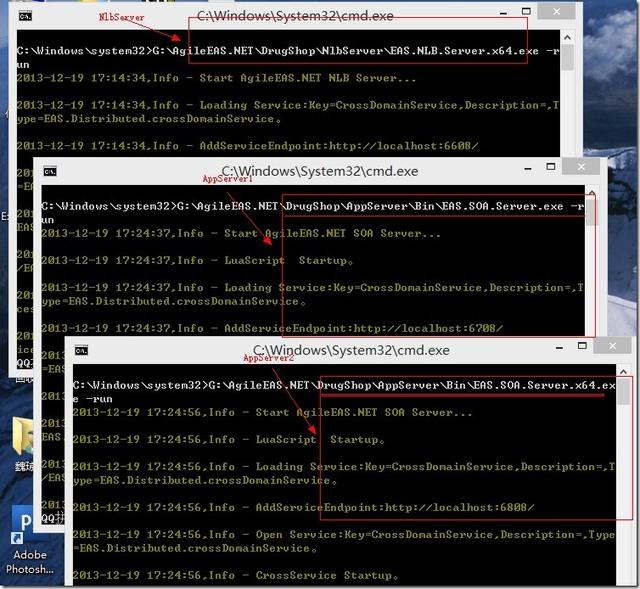Click the cmd icon in AppServer1 window title bar

pyautogui.click(x=50, y=171)
